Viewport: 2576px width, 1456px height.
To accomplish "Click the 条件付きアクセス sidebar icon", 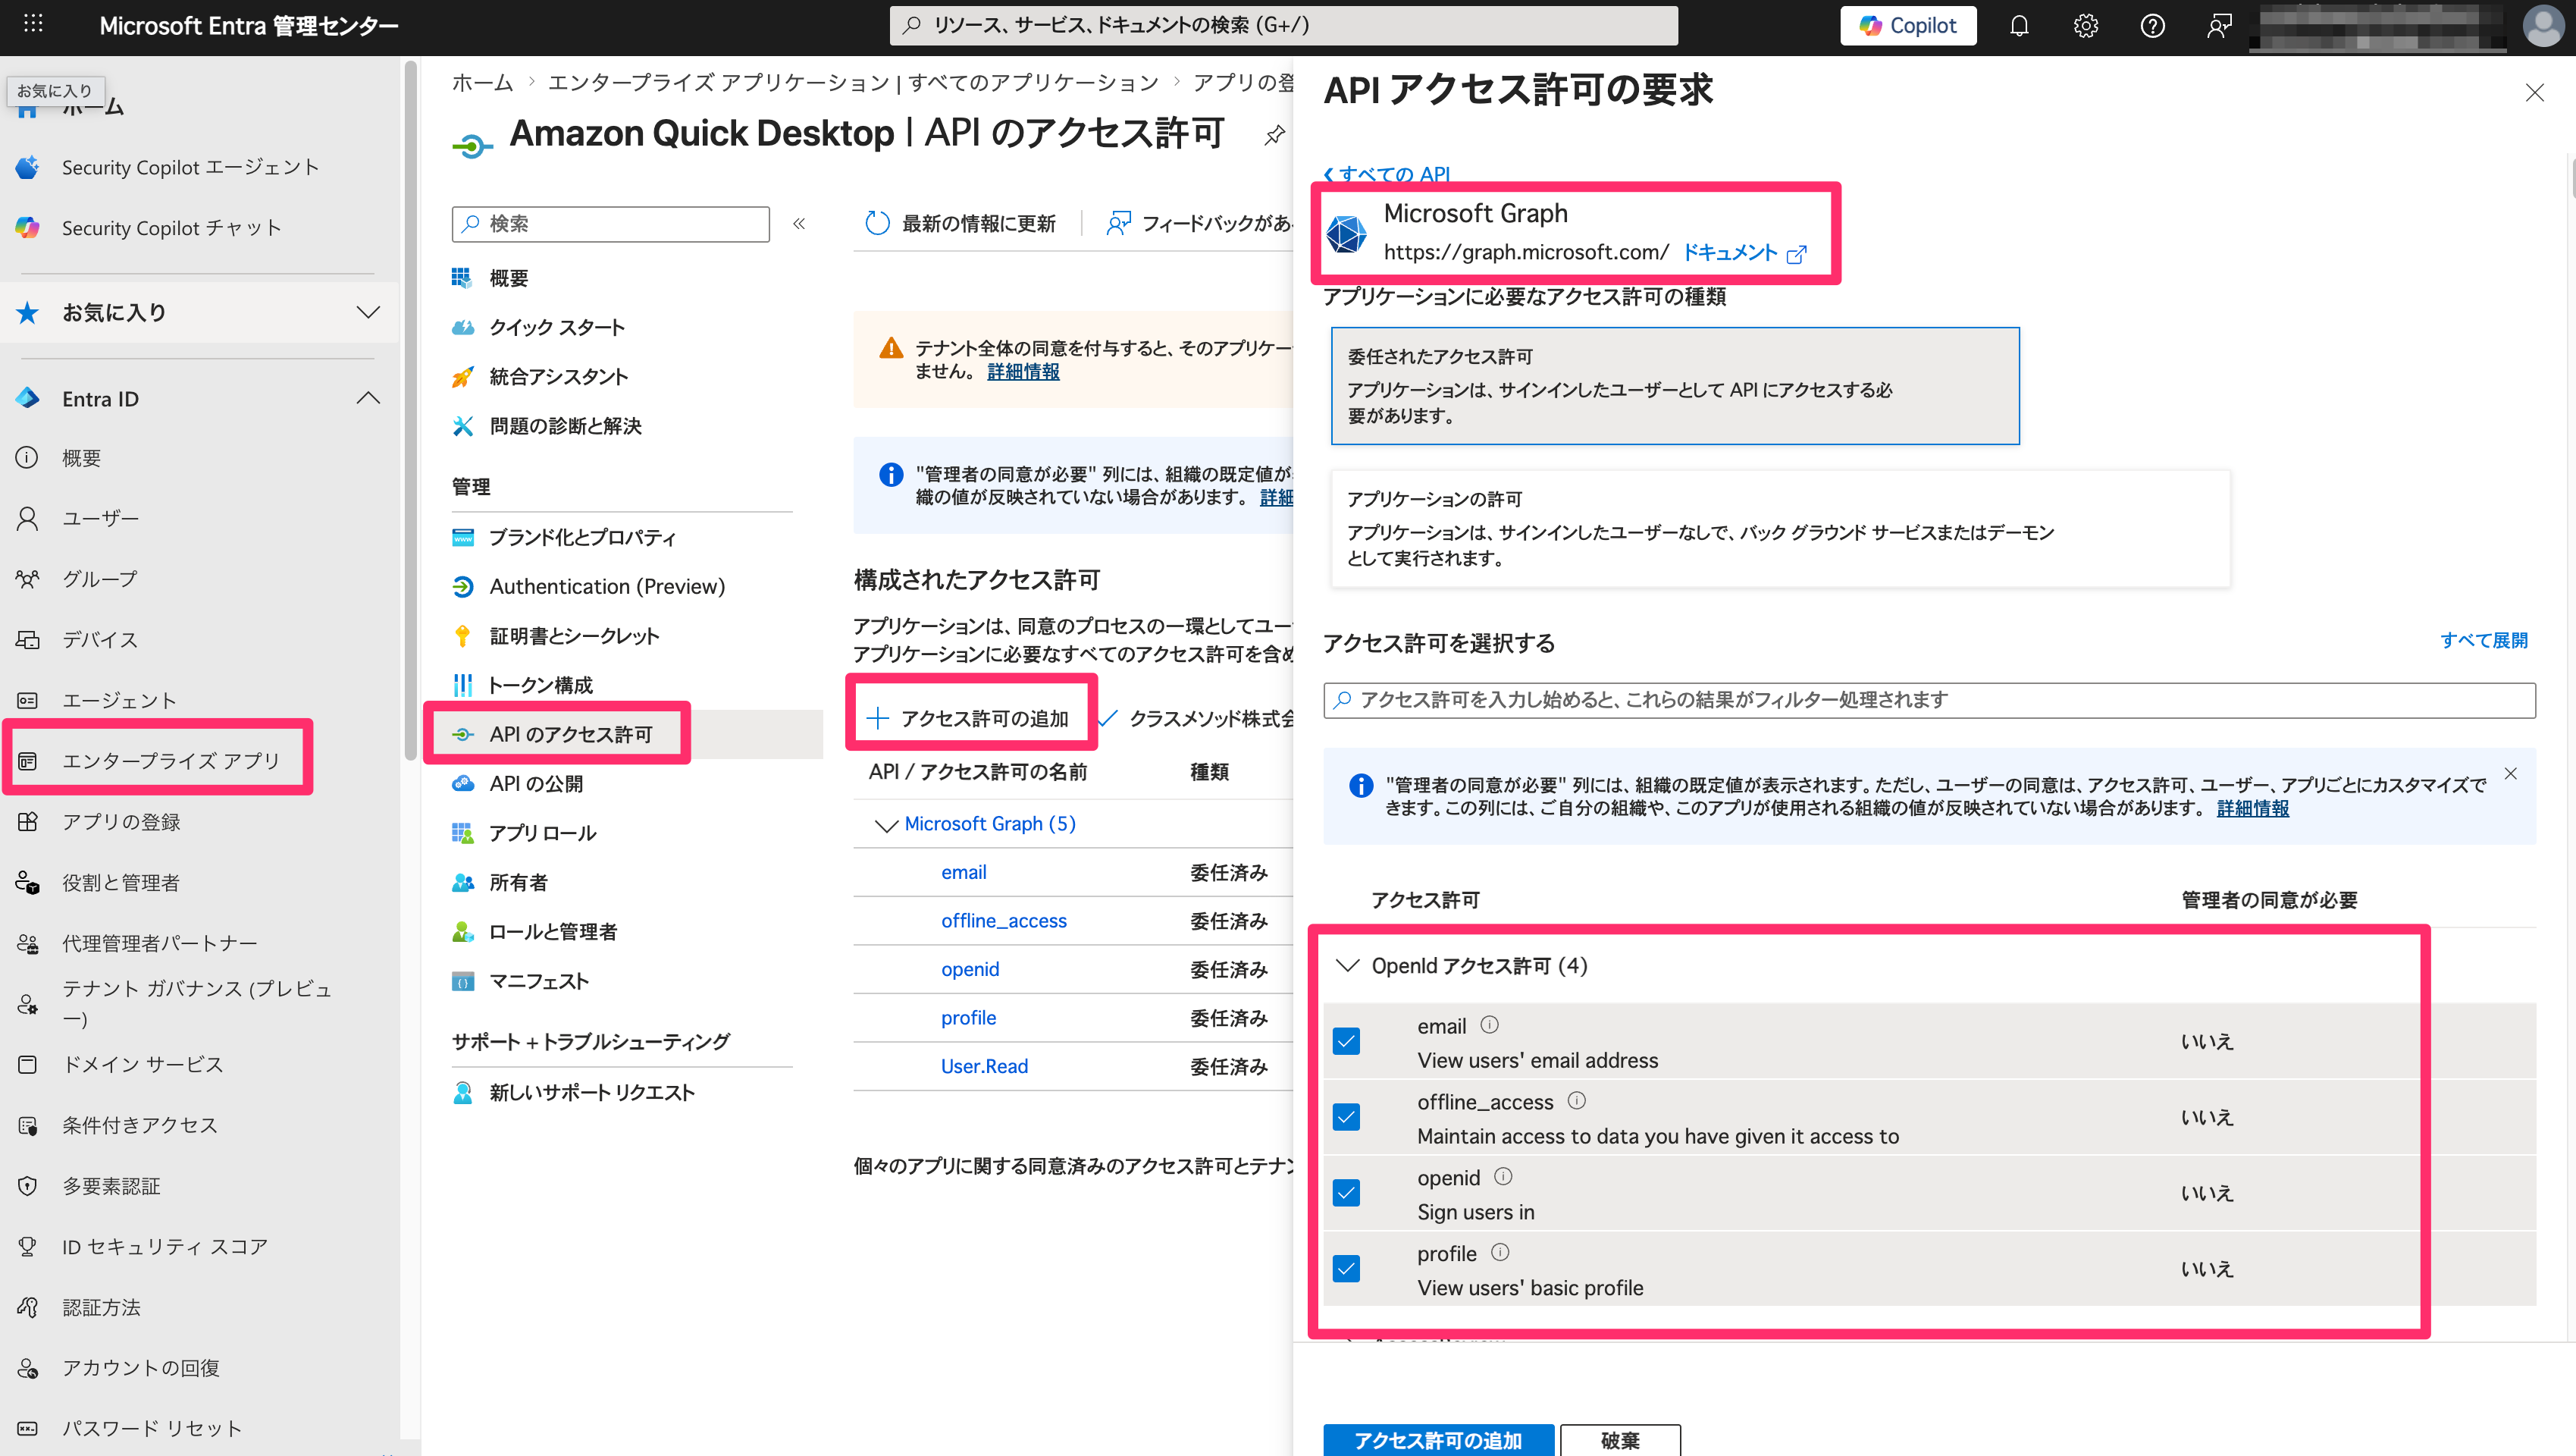I will point(28,1125).
